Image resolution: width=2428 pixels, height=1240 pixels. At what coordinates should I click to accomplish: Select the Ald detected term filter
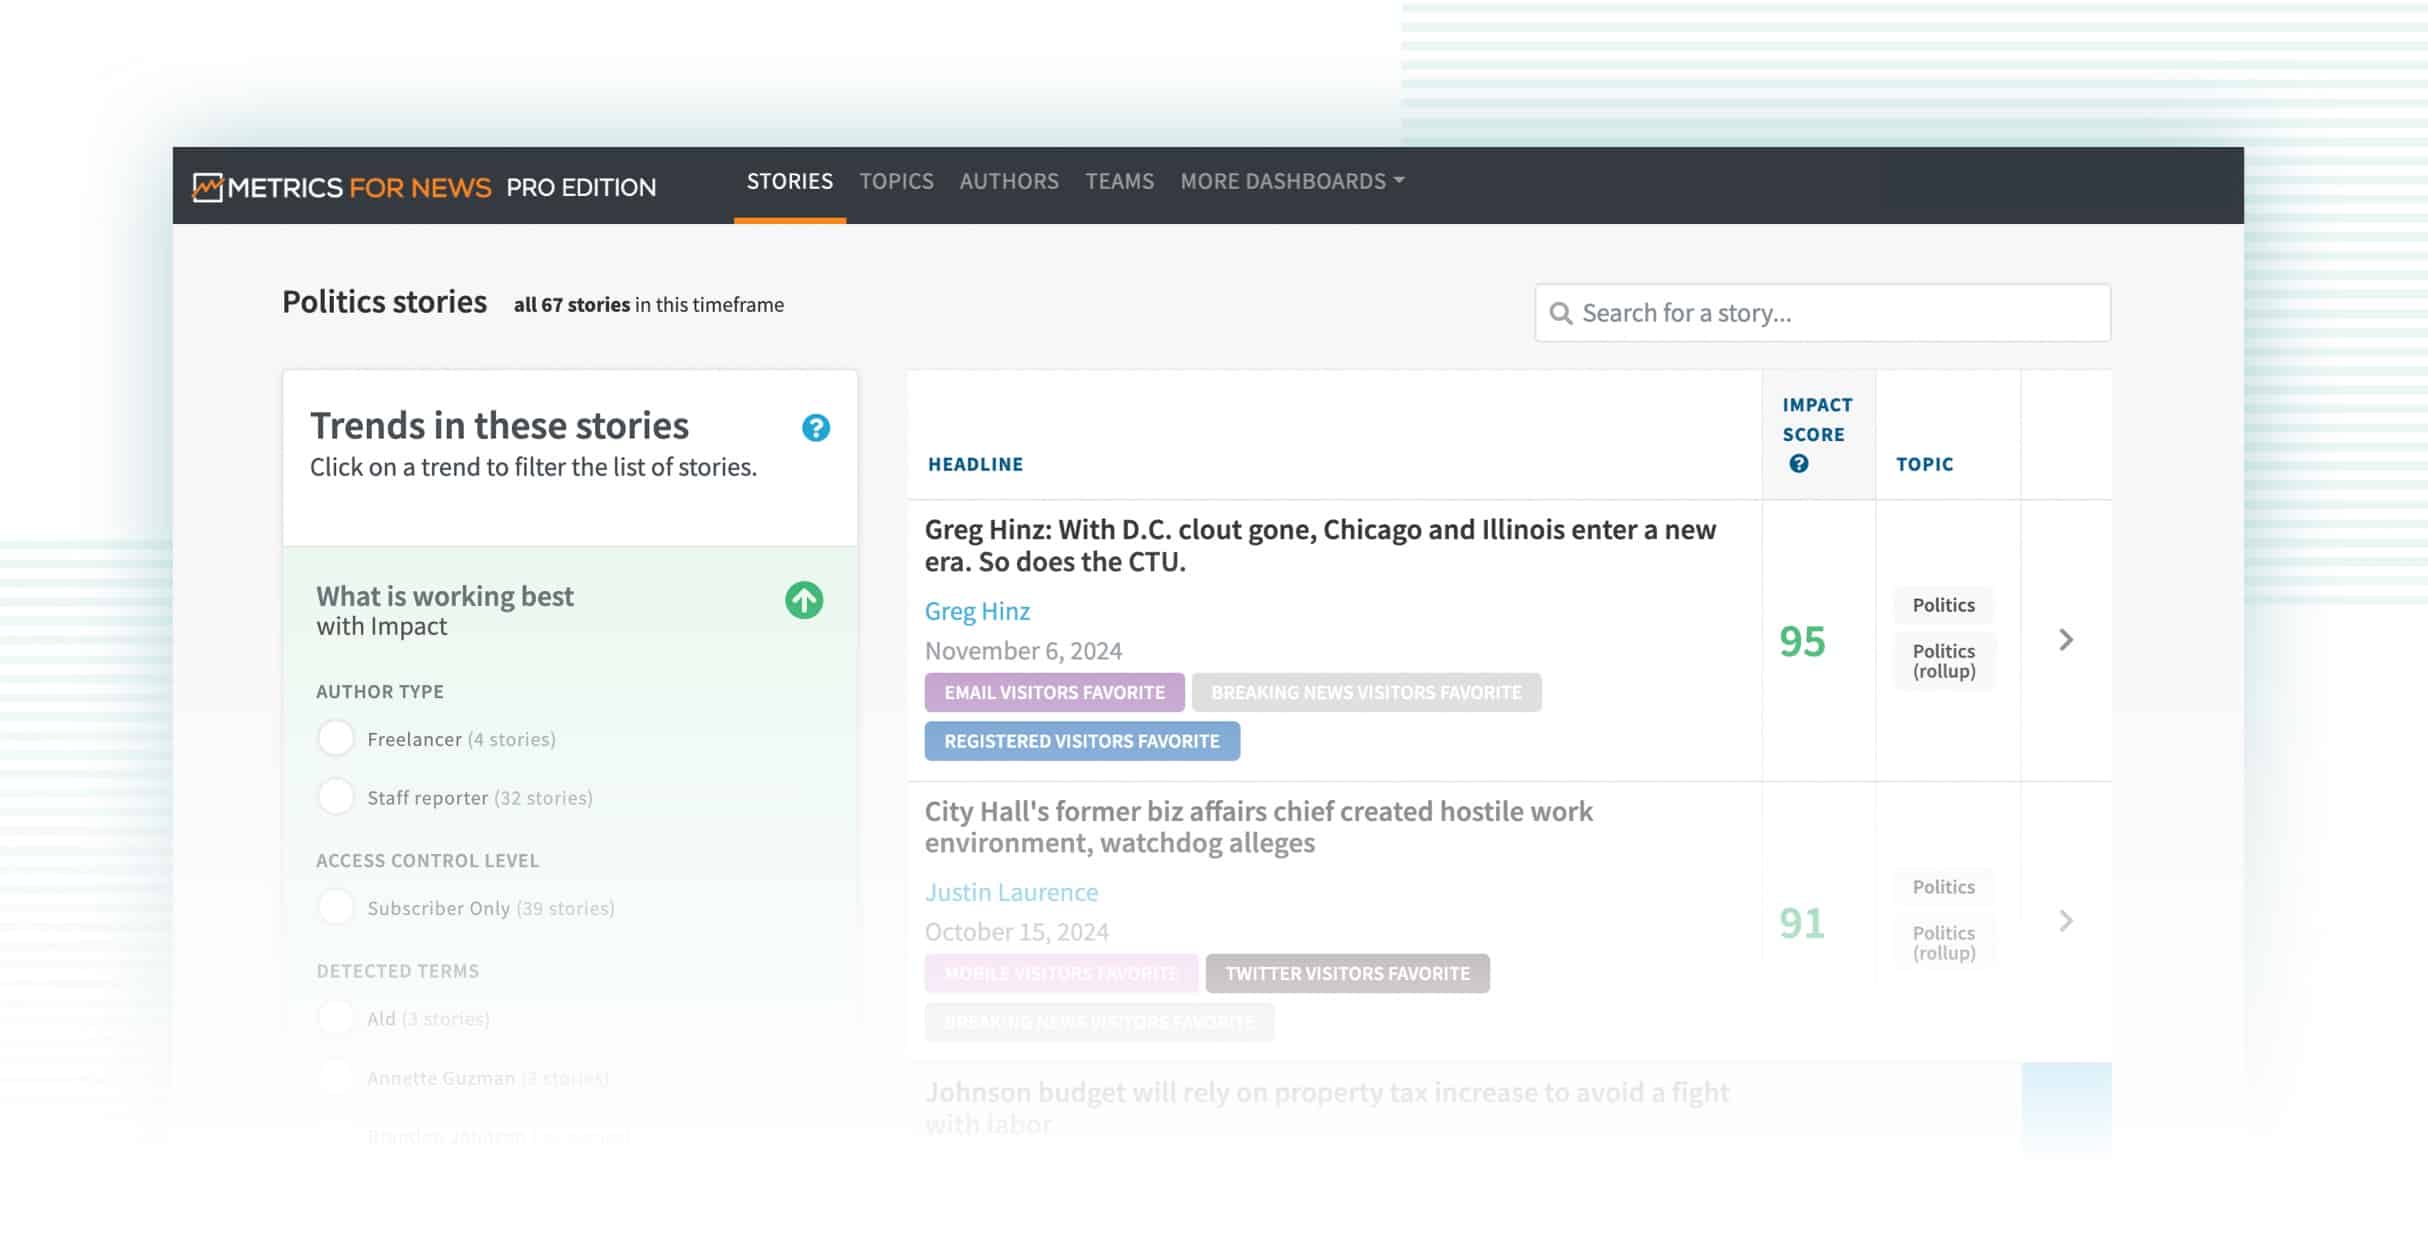[336, 1018]
